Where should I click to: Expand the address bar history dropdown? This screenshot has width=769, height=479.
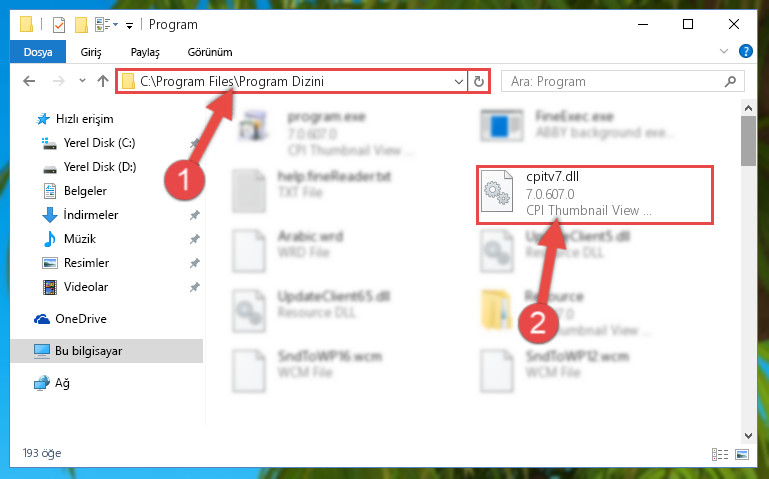tap(459, 81)
